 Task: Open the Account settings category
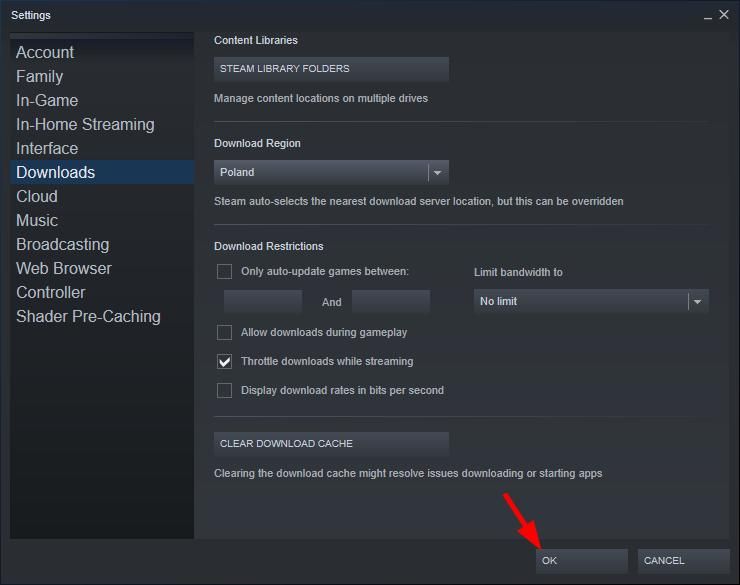tap(45, 52)
